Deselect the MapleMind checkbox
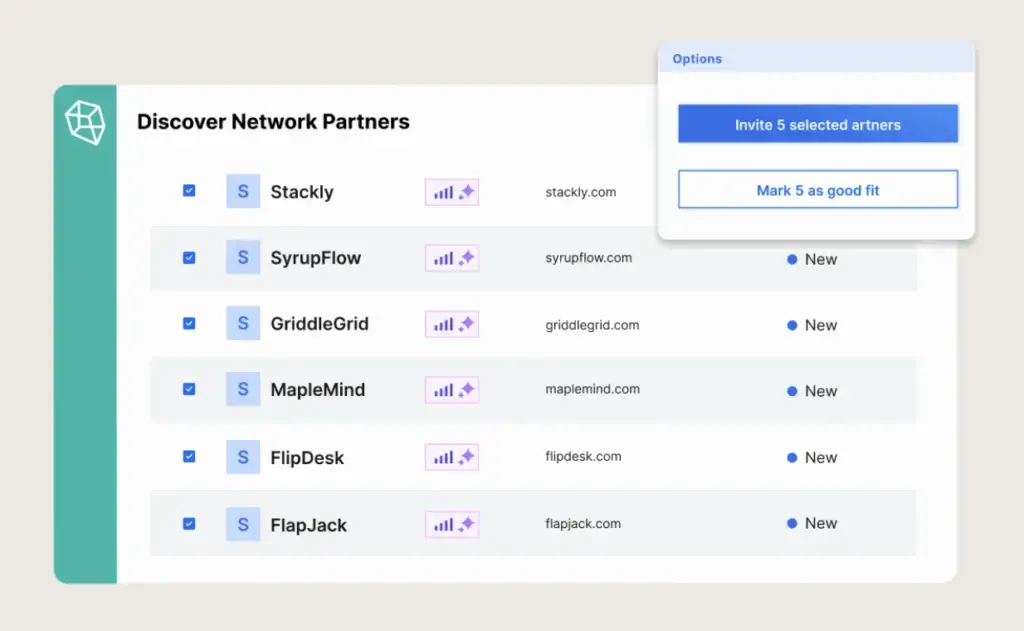 (189, 389)
